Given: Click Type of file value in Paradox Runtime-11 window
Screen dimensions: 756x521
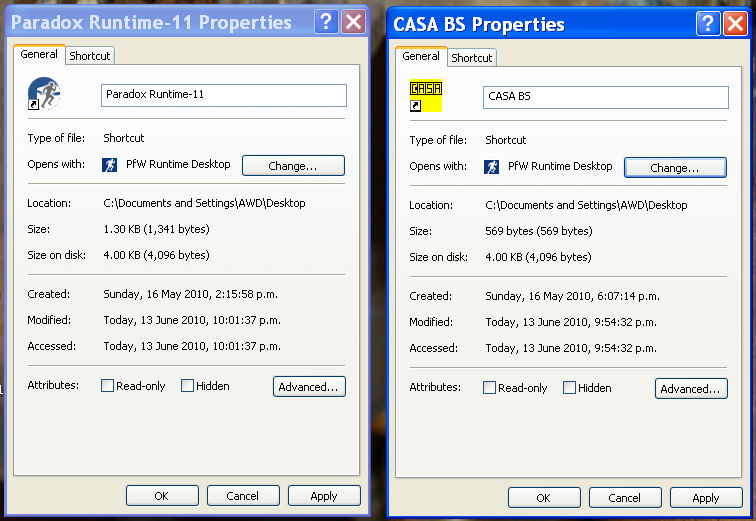Looking at the screenshot, I should pyautogui.click(x=123, y=138).
